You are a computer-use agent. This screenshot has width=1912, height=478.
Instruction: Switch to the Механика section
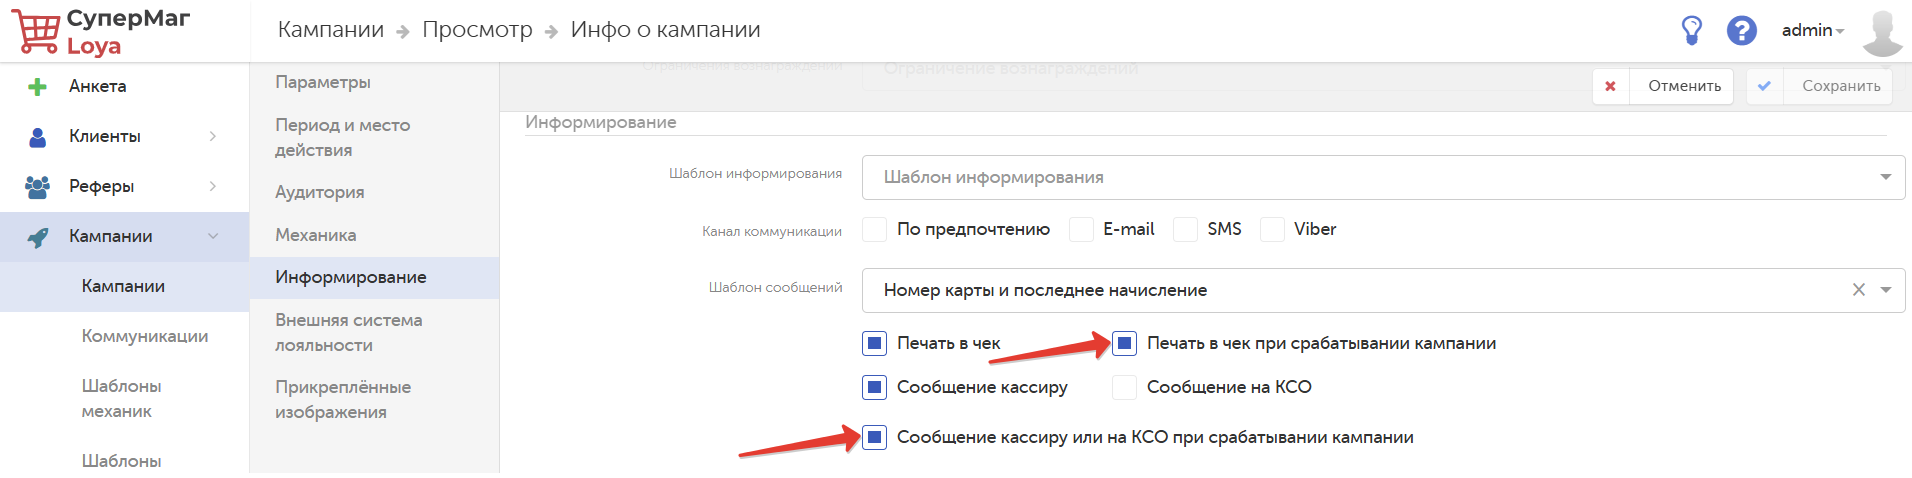coord(316,235)
